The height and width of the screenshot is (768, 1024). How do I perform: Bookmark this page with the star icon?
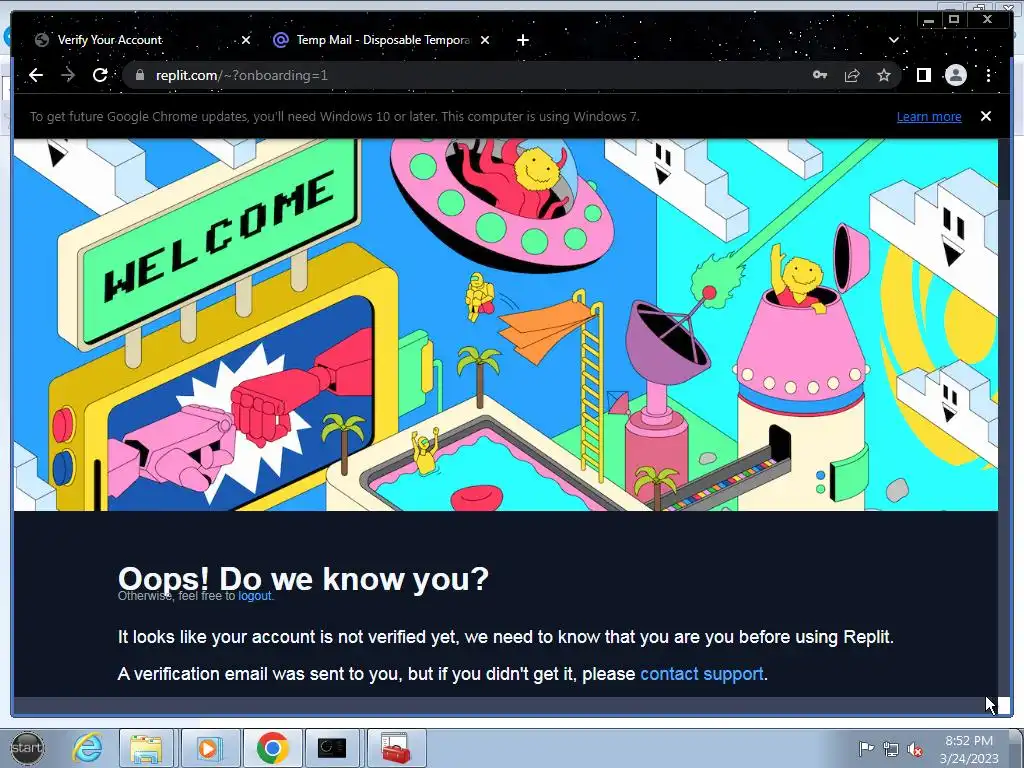[884, 76]
